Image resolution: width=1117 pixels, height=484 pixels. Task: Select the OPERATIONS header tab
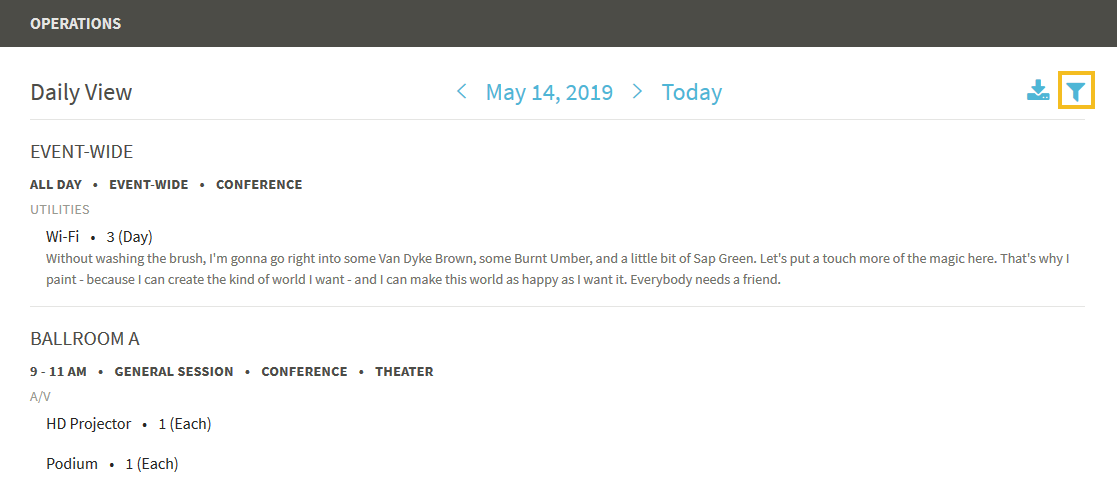[76, 24]
